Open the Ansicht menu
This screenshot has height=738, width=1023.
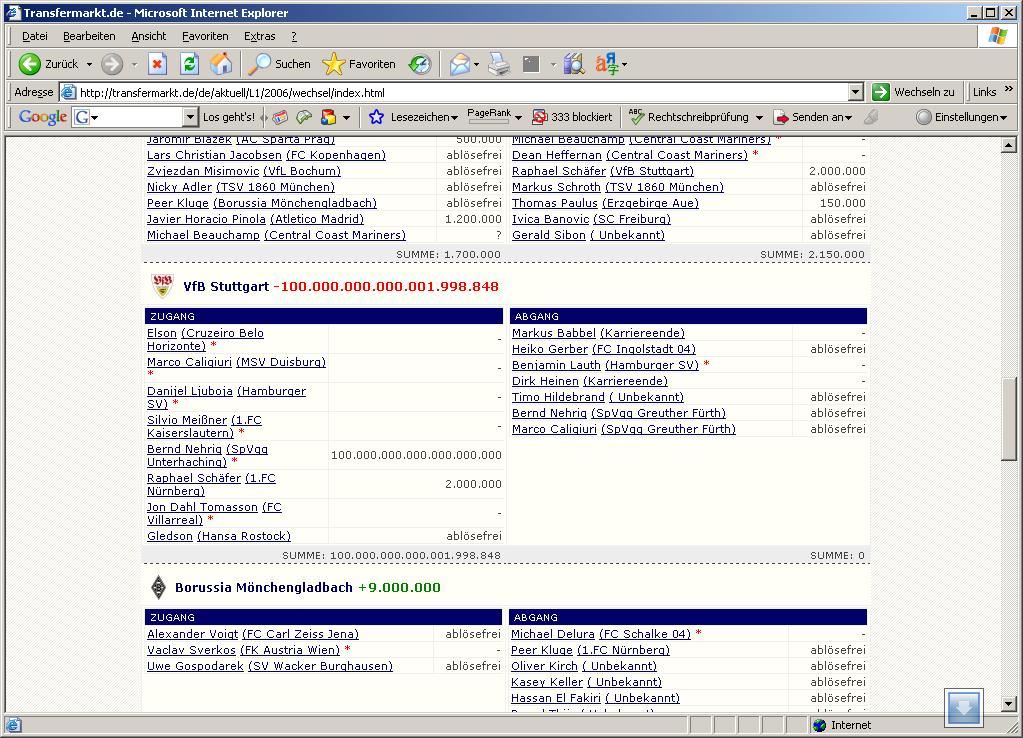pos(149,36)
